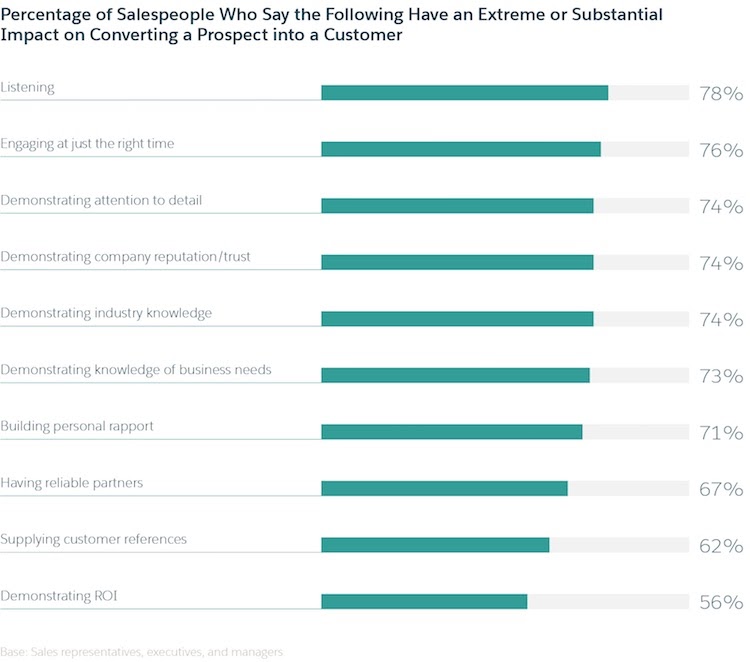Click the 73% value label
The width and height of the screenshot is (750, 662).
pos(721,376)
